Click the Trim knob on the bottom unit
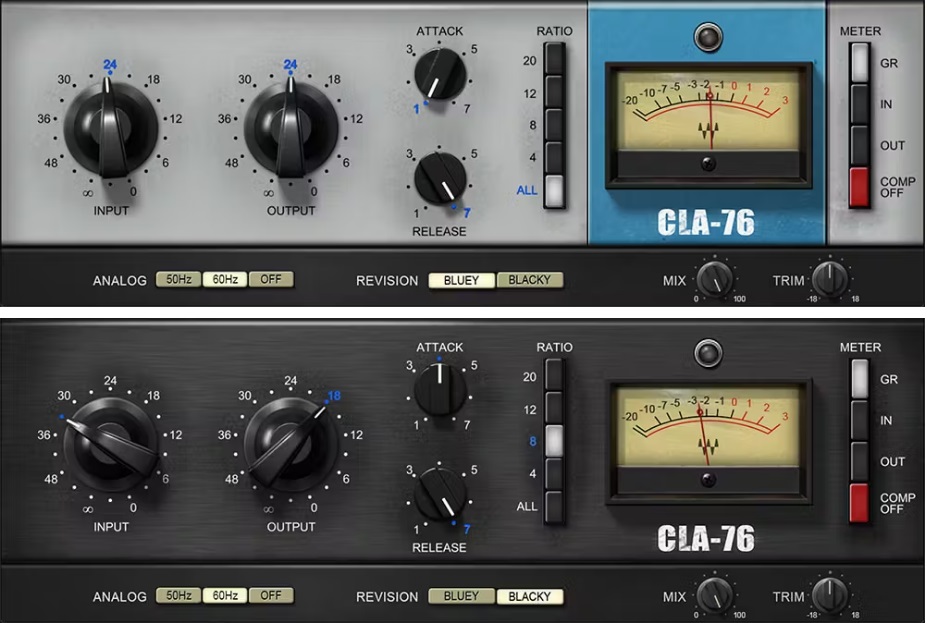This screenshot has width=927, height=623. click(x=831, y=596)
